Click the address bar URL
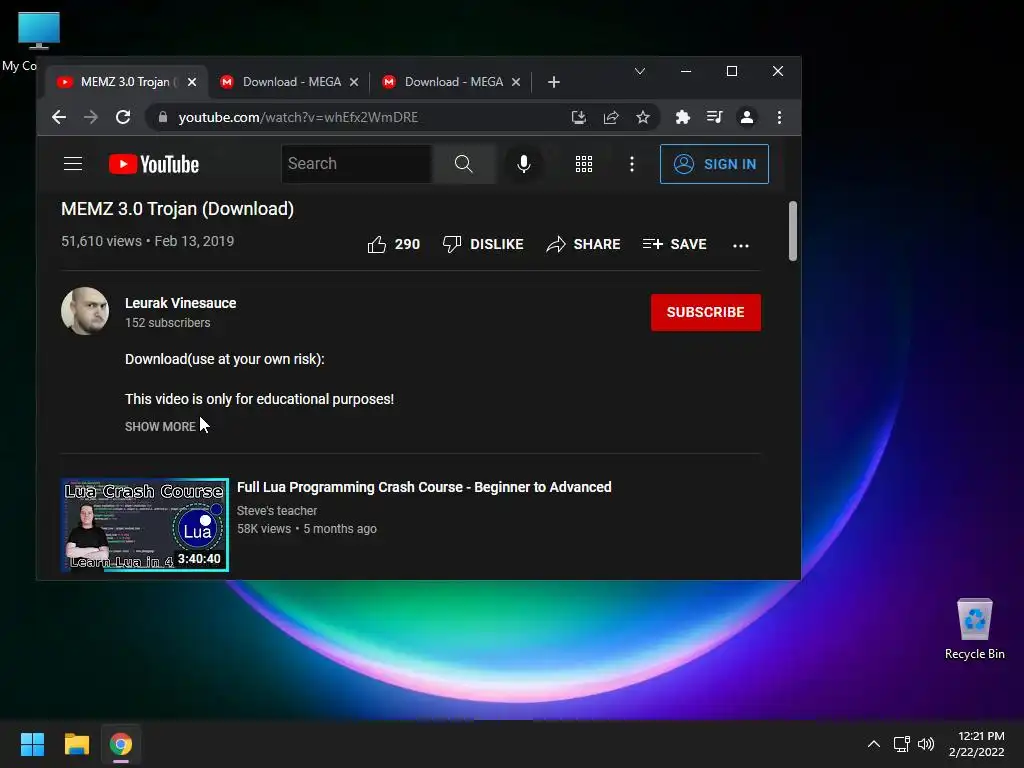 [x=298, y=118]
